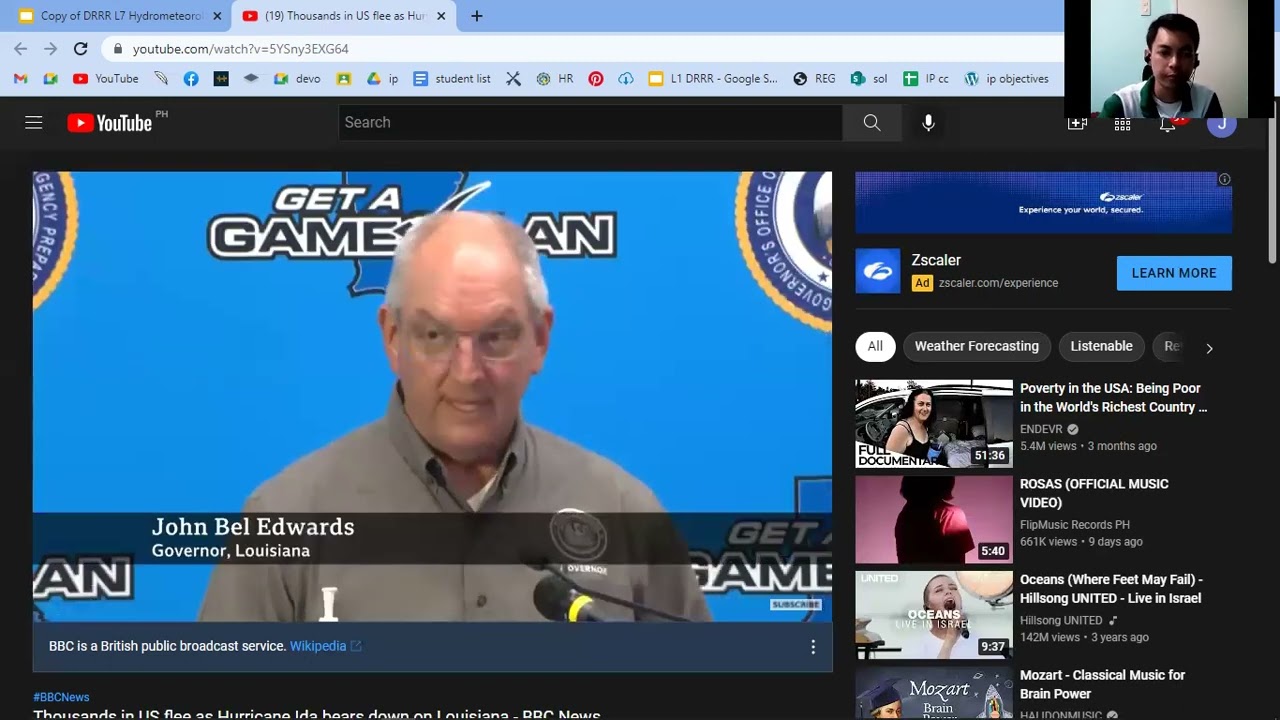Open ROSAS official music video thumbnail
This screenshot has width=1280, height=720.
(934, 519)
